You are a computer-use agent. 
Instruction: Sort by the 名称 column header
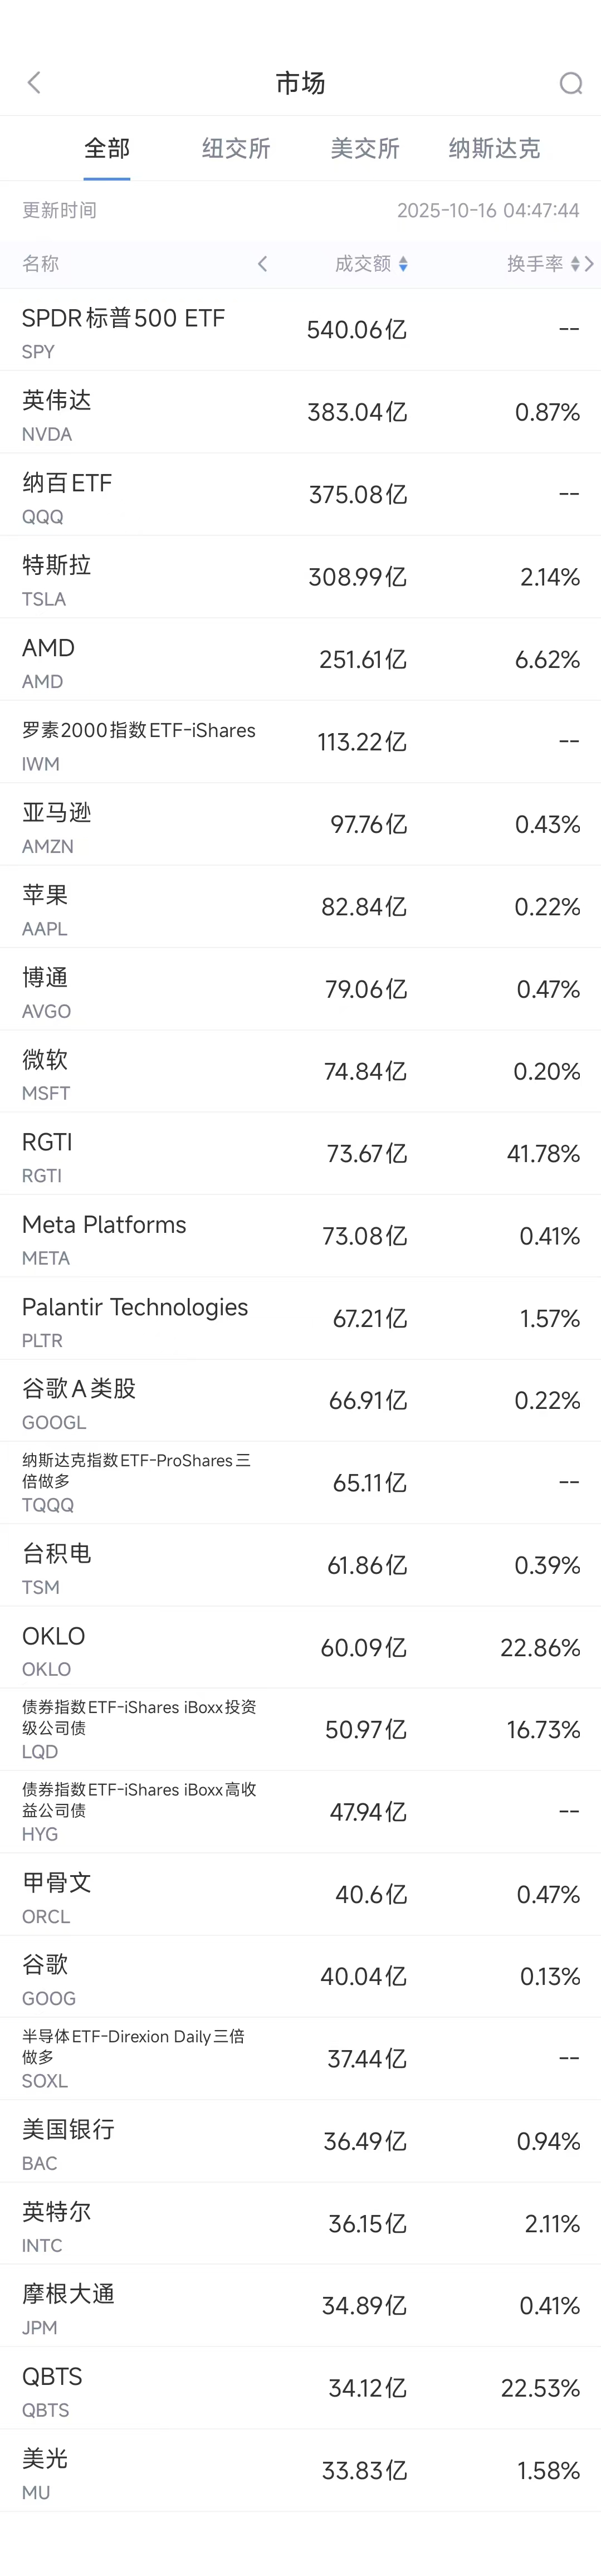point(41,264)
